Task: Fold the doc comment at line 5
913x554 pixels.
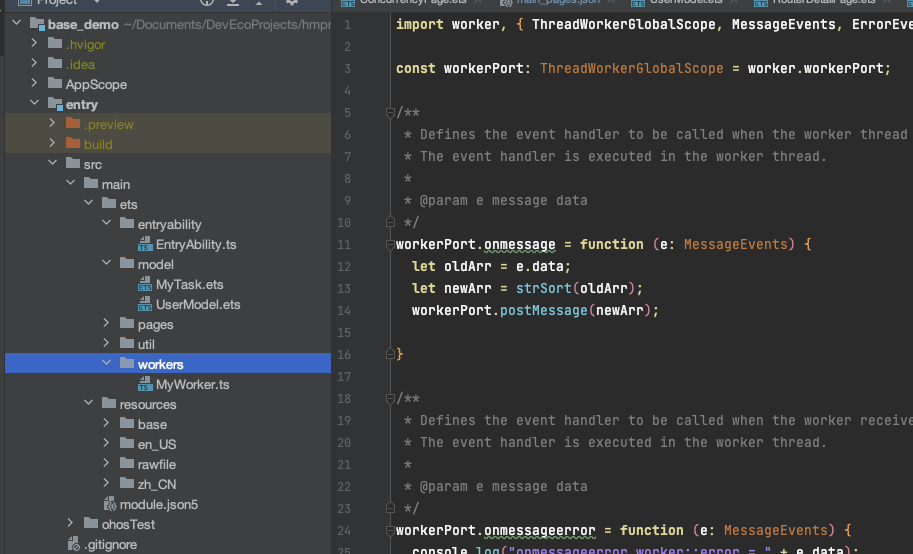Action: click(x=390, y=113)
